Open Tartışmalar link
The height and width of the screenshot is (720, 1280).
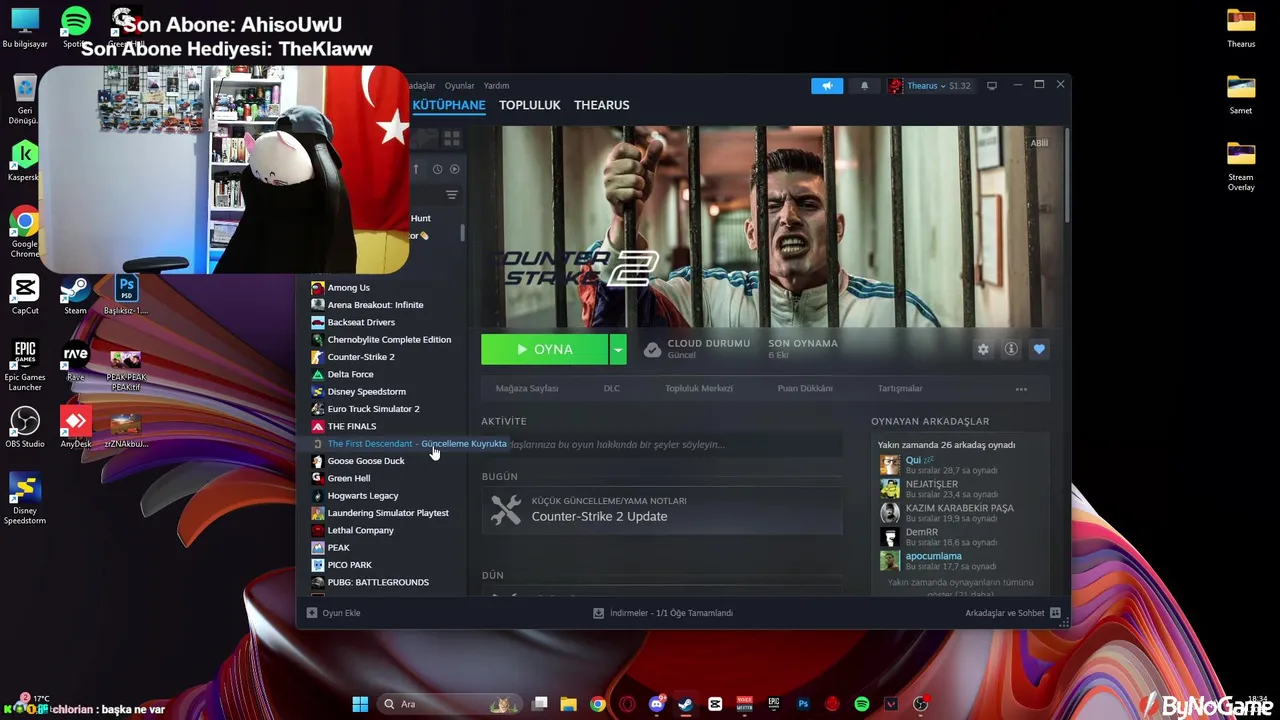pos(900,388)
